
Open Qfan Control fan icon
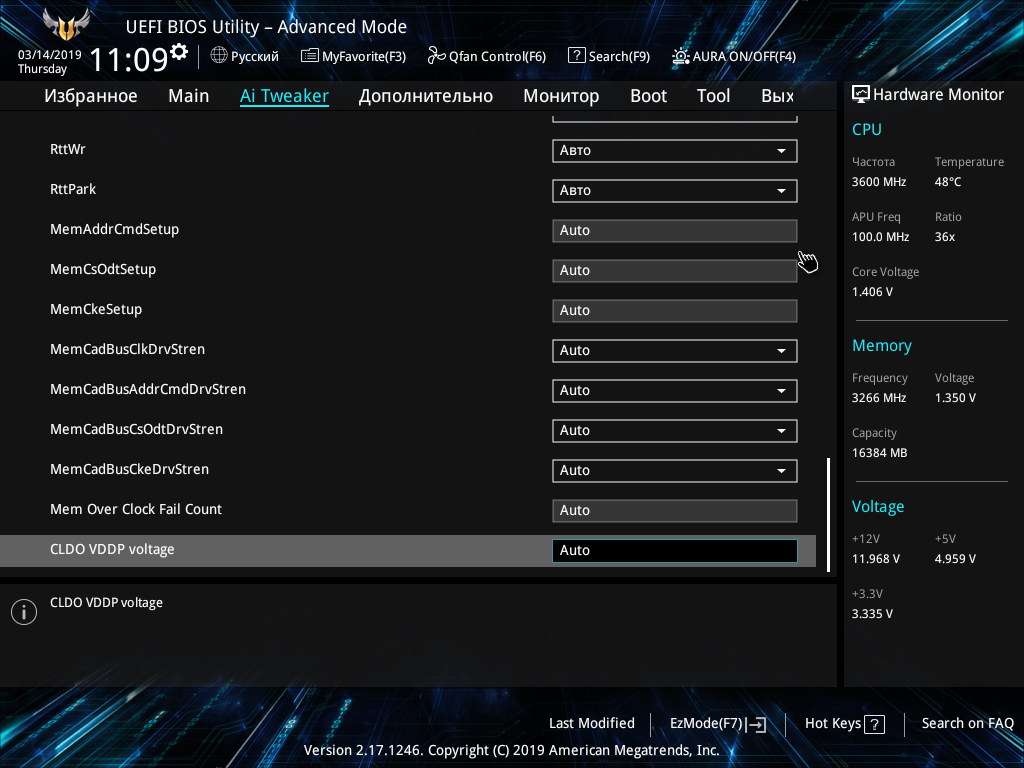point(436,56)
